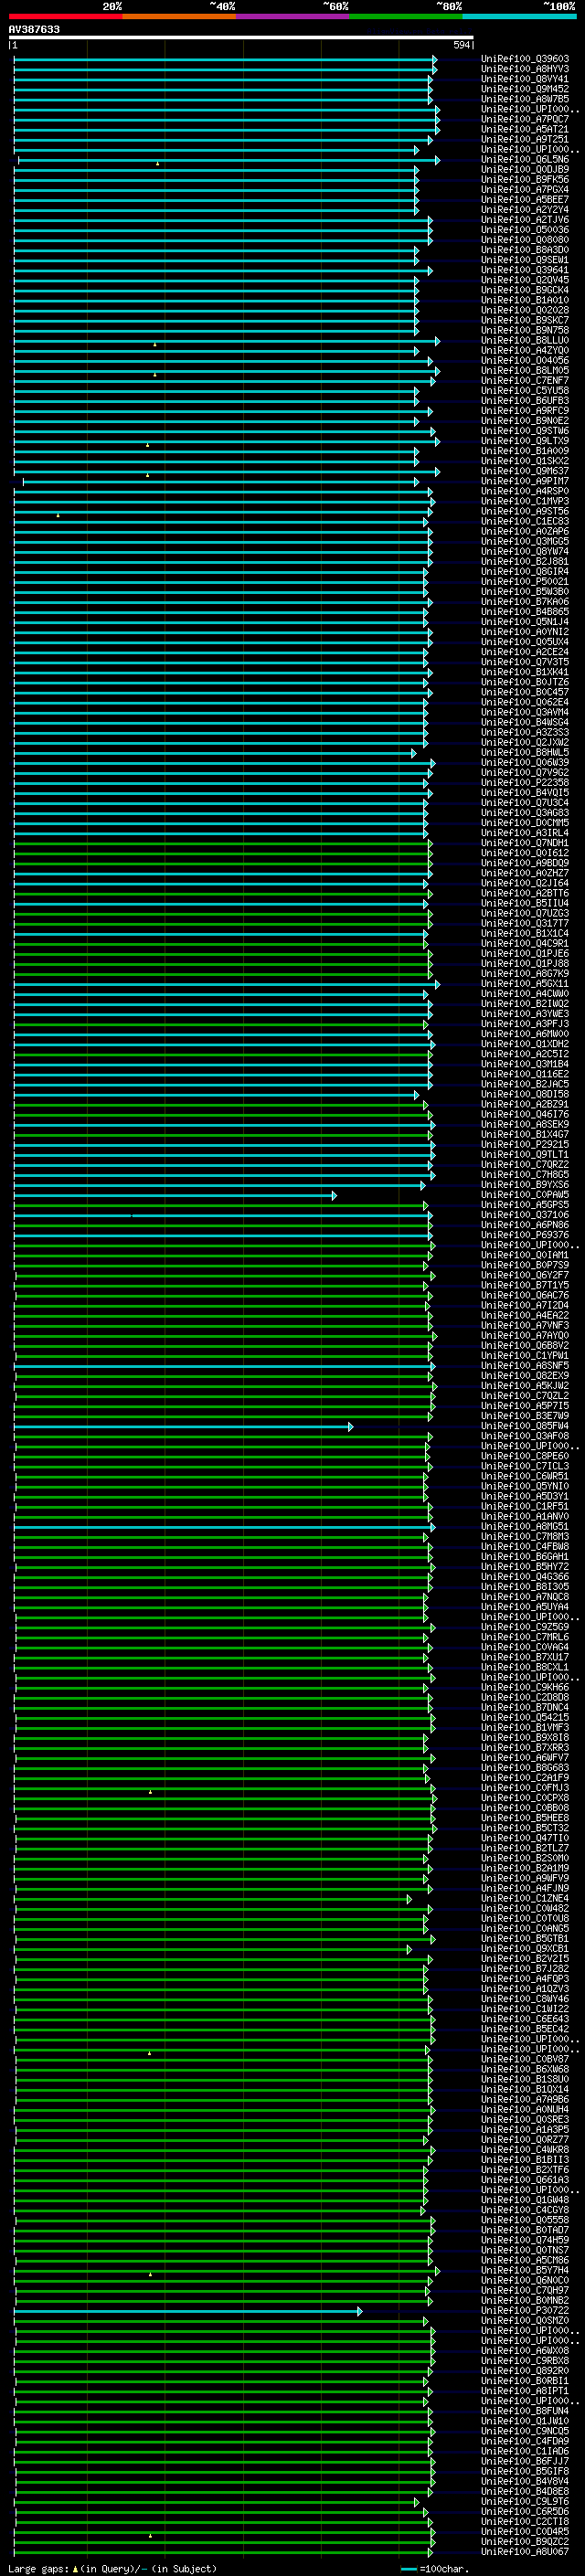The image size is (585, 2576).
Task: Select last hit label UniRef100_A8U067
Action: pyautogui.click(x=525, y=2551)
